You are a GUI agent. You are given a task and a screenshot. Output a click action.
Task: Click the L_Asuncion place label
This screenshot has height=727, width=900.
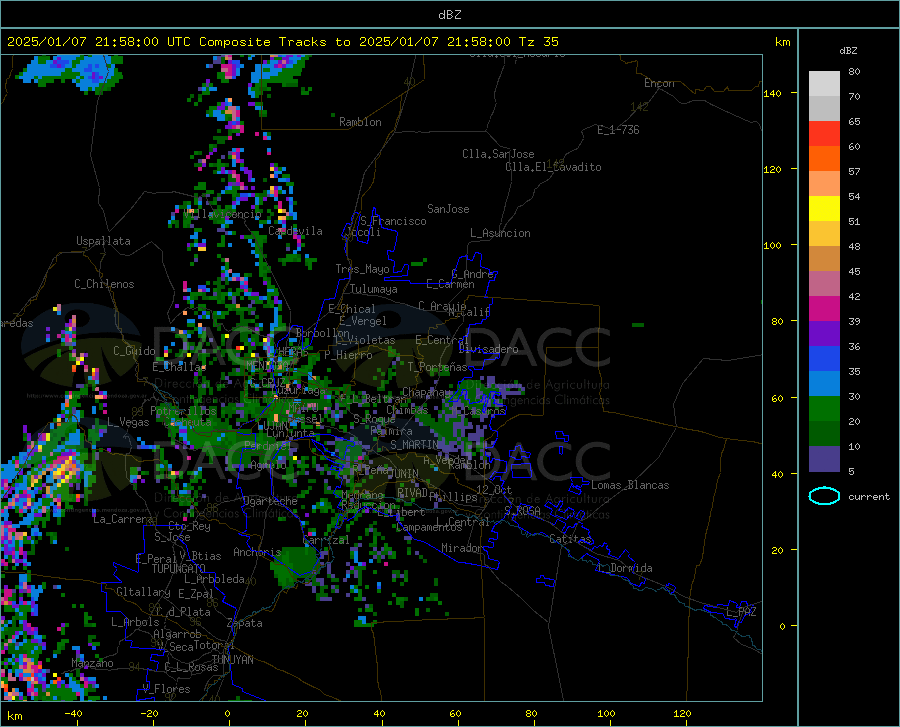click(x=500, y=233)
